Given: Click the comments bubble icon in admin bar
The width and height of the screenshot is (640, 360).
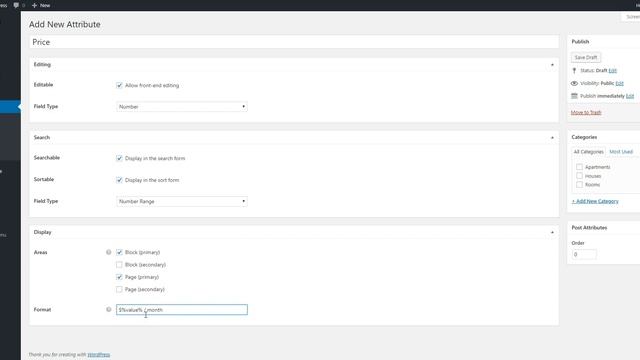Looking at the screenshot, I should point(16,5).
